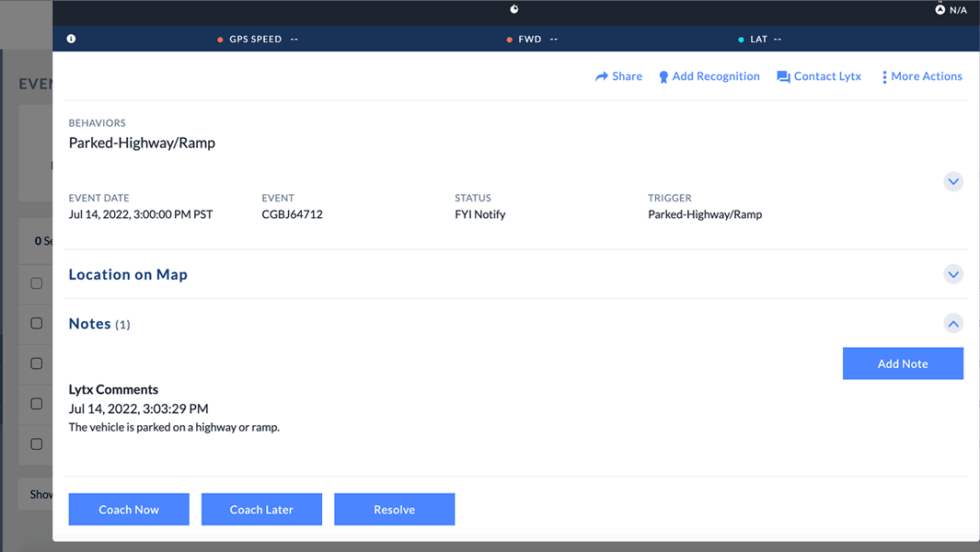Click the GPS Speed indicator dot

point(220,40)
